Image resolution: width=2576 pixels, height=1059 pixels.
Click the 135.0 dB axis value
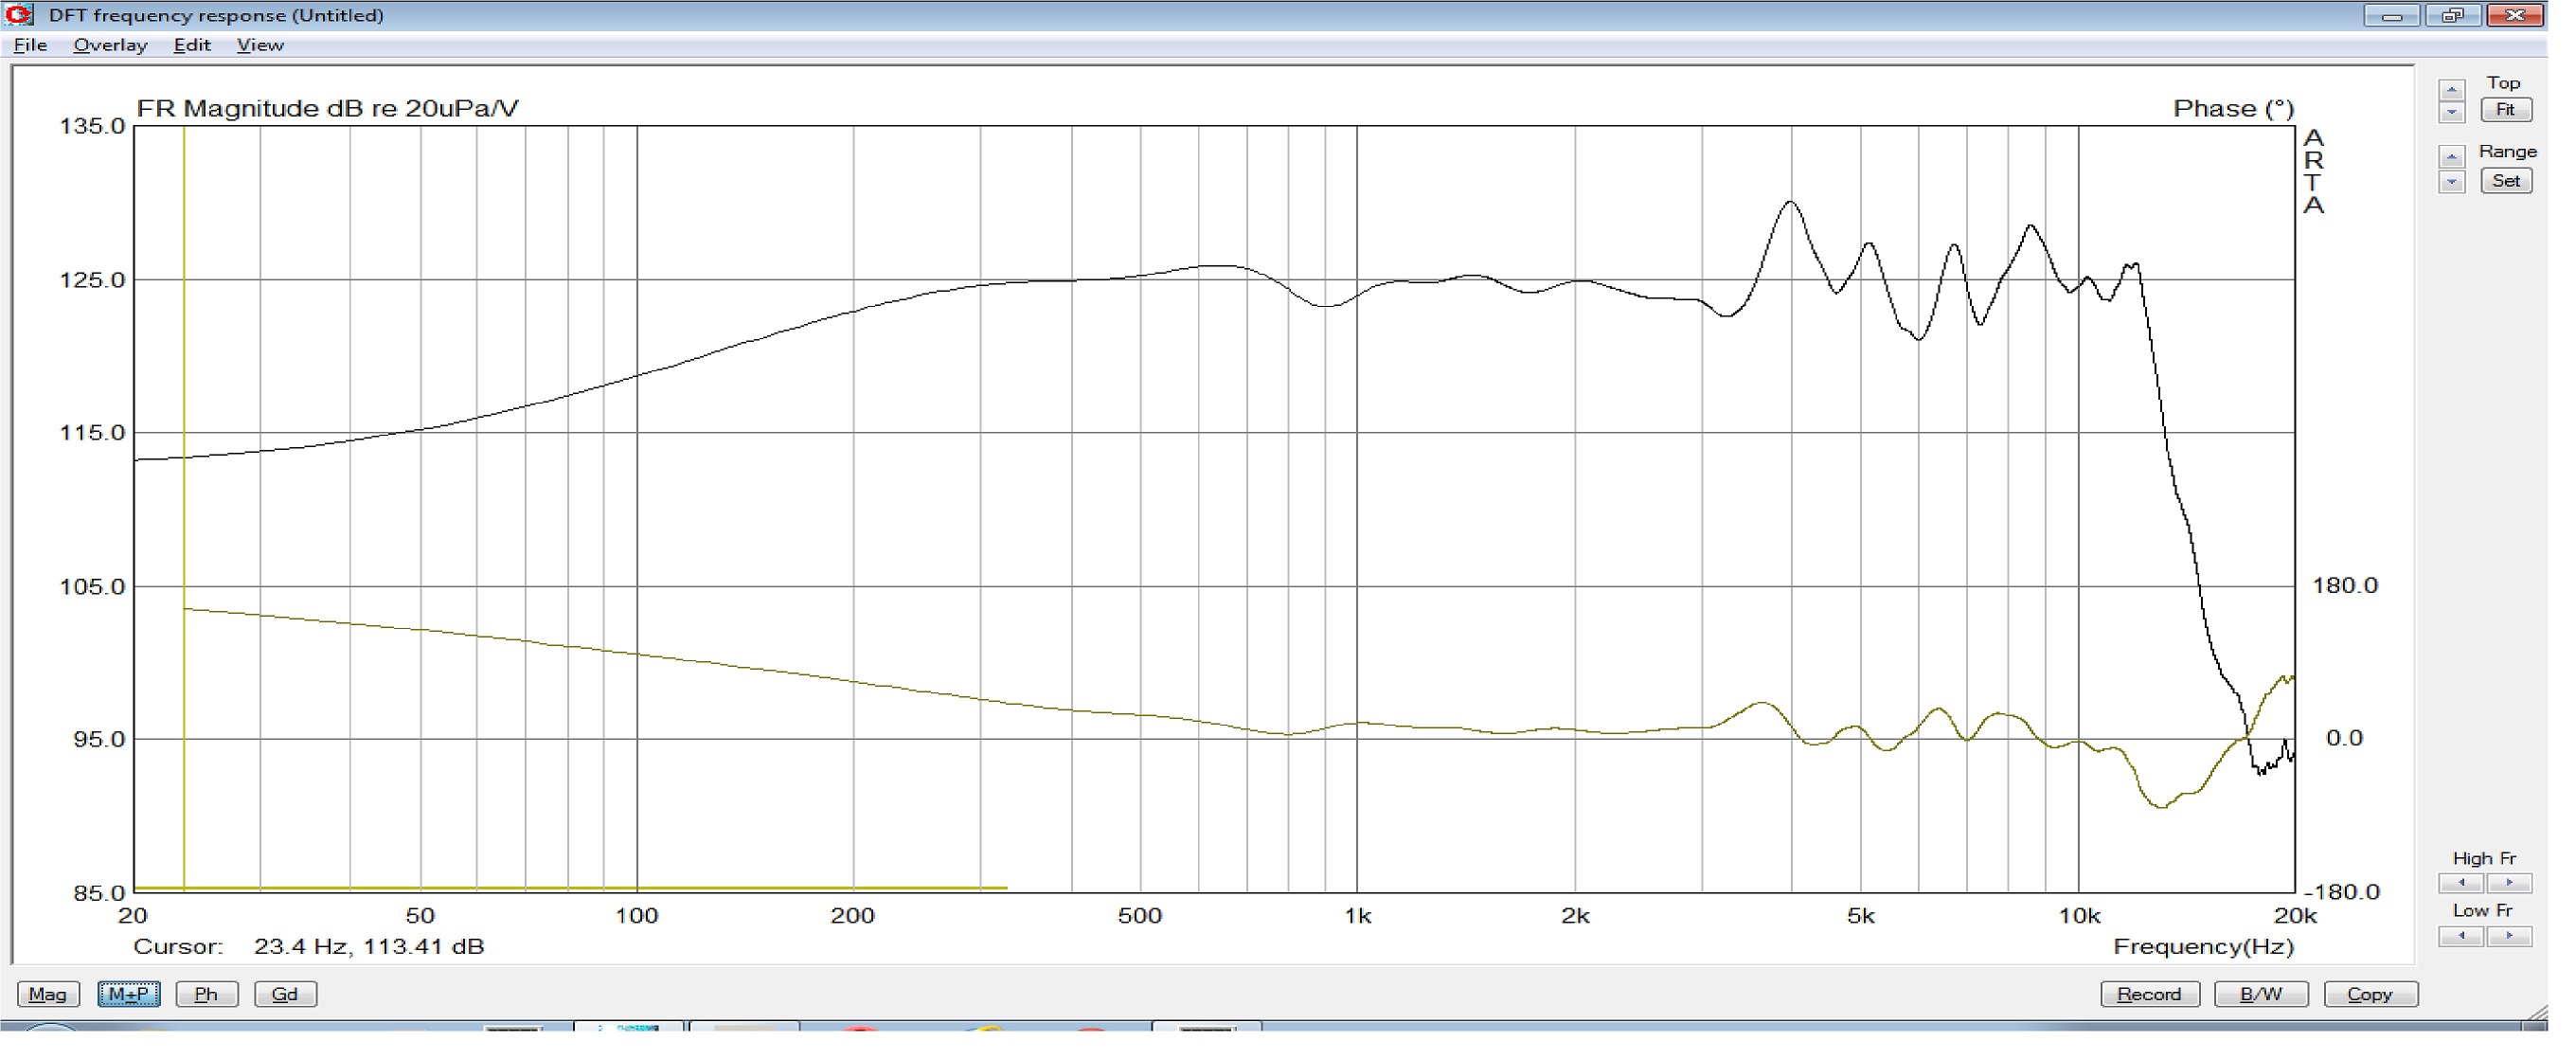pos(93,126)
